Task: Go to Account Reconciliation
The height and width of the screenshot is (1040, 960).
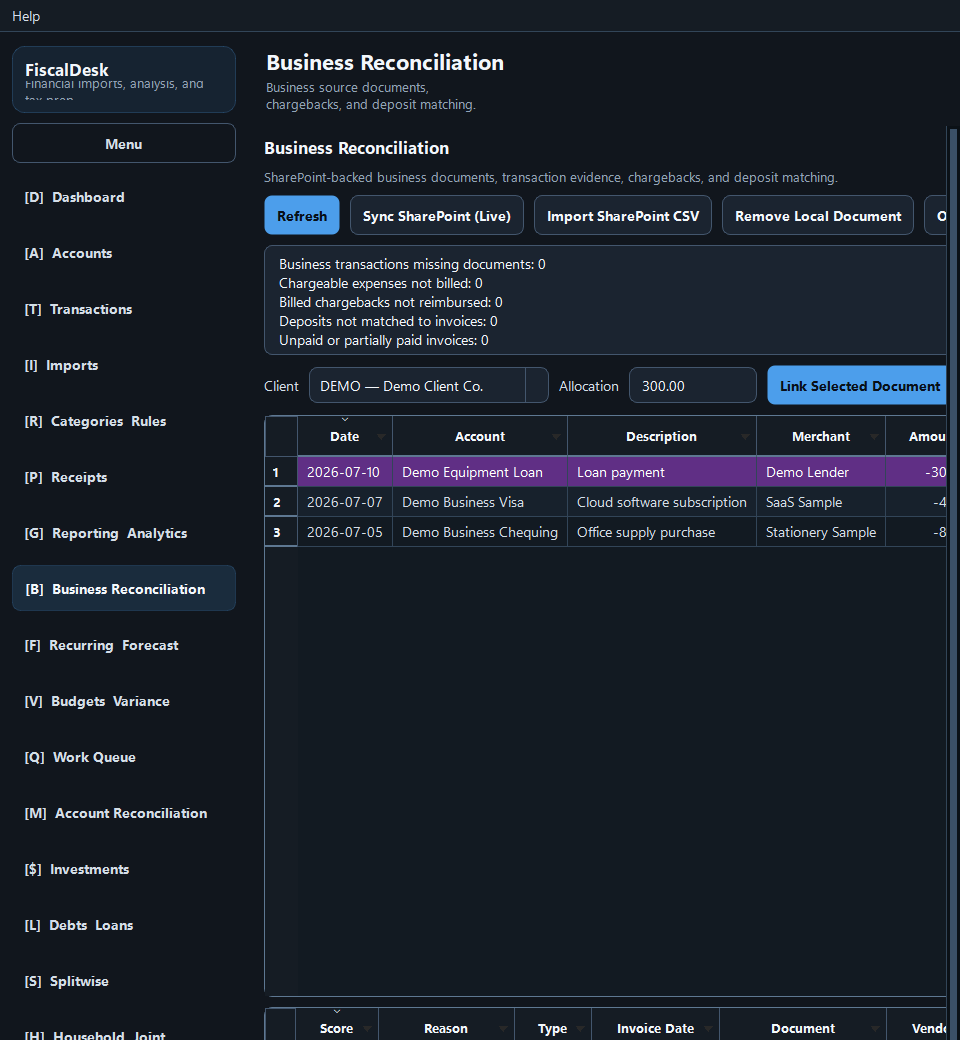Action: coord(123,813)
